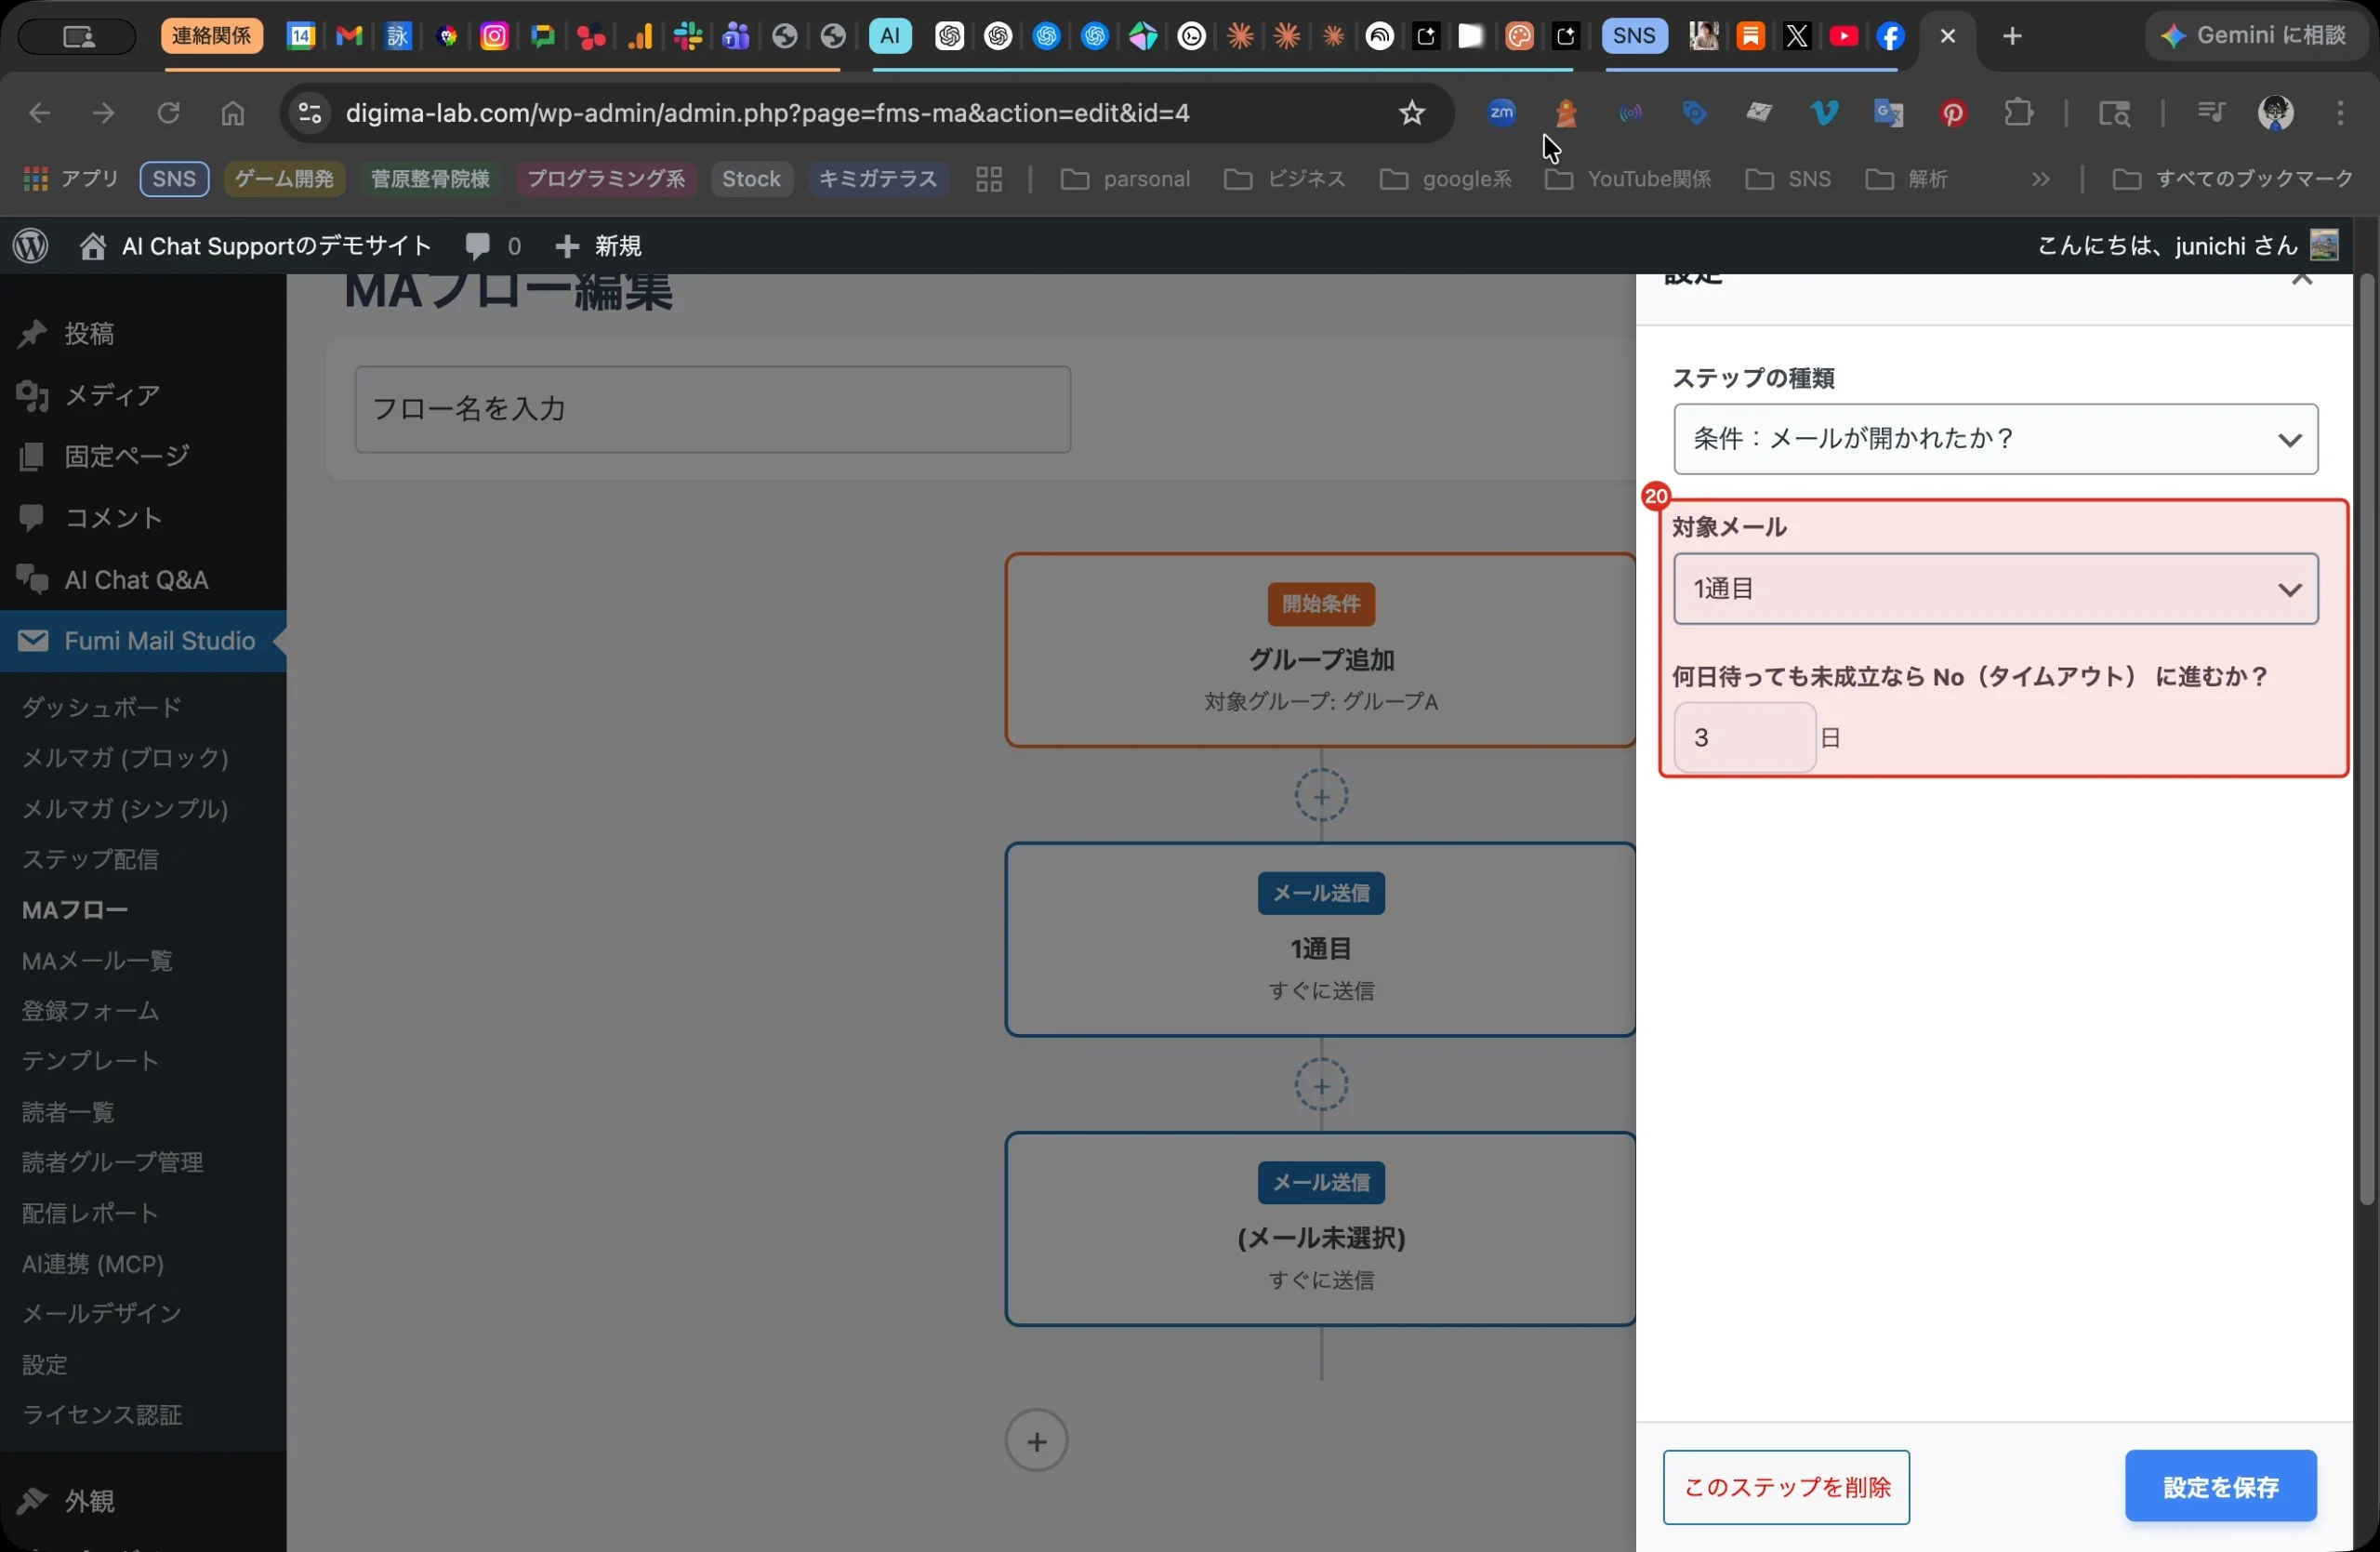Screen dimensions: 2380x1552
Task: Go to メルマガ (ブロック) submenu
Action: click(125, 758)
